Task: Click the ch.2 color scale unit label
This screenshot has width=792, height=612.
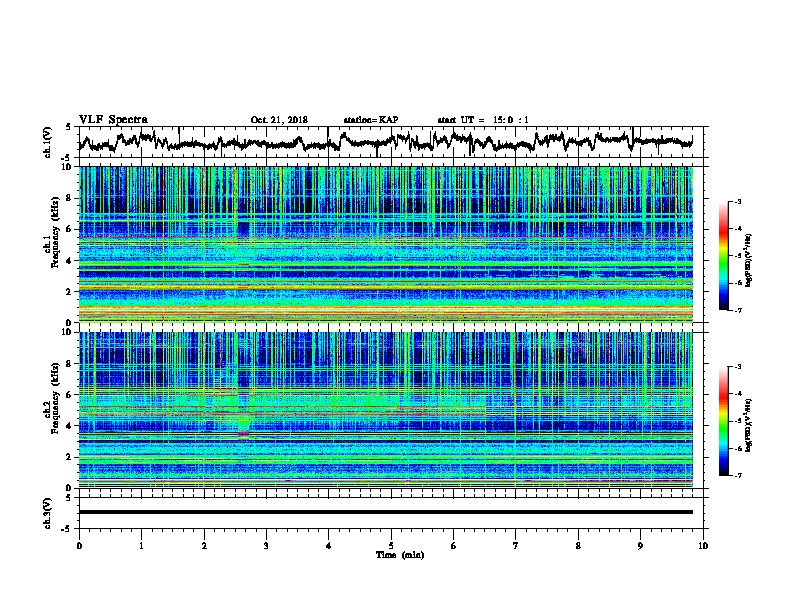Action: [x=749, y=425]
